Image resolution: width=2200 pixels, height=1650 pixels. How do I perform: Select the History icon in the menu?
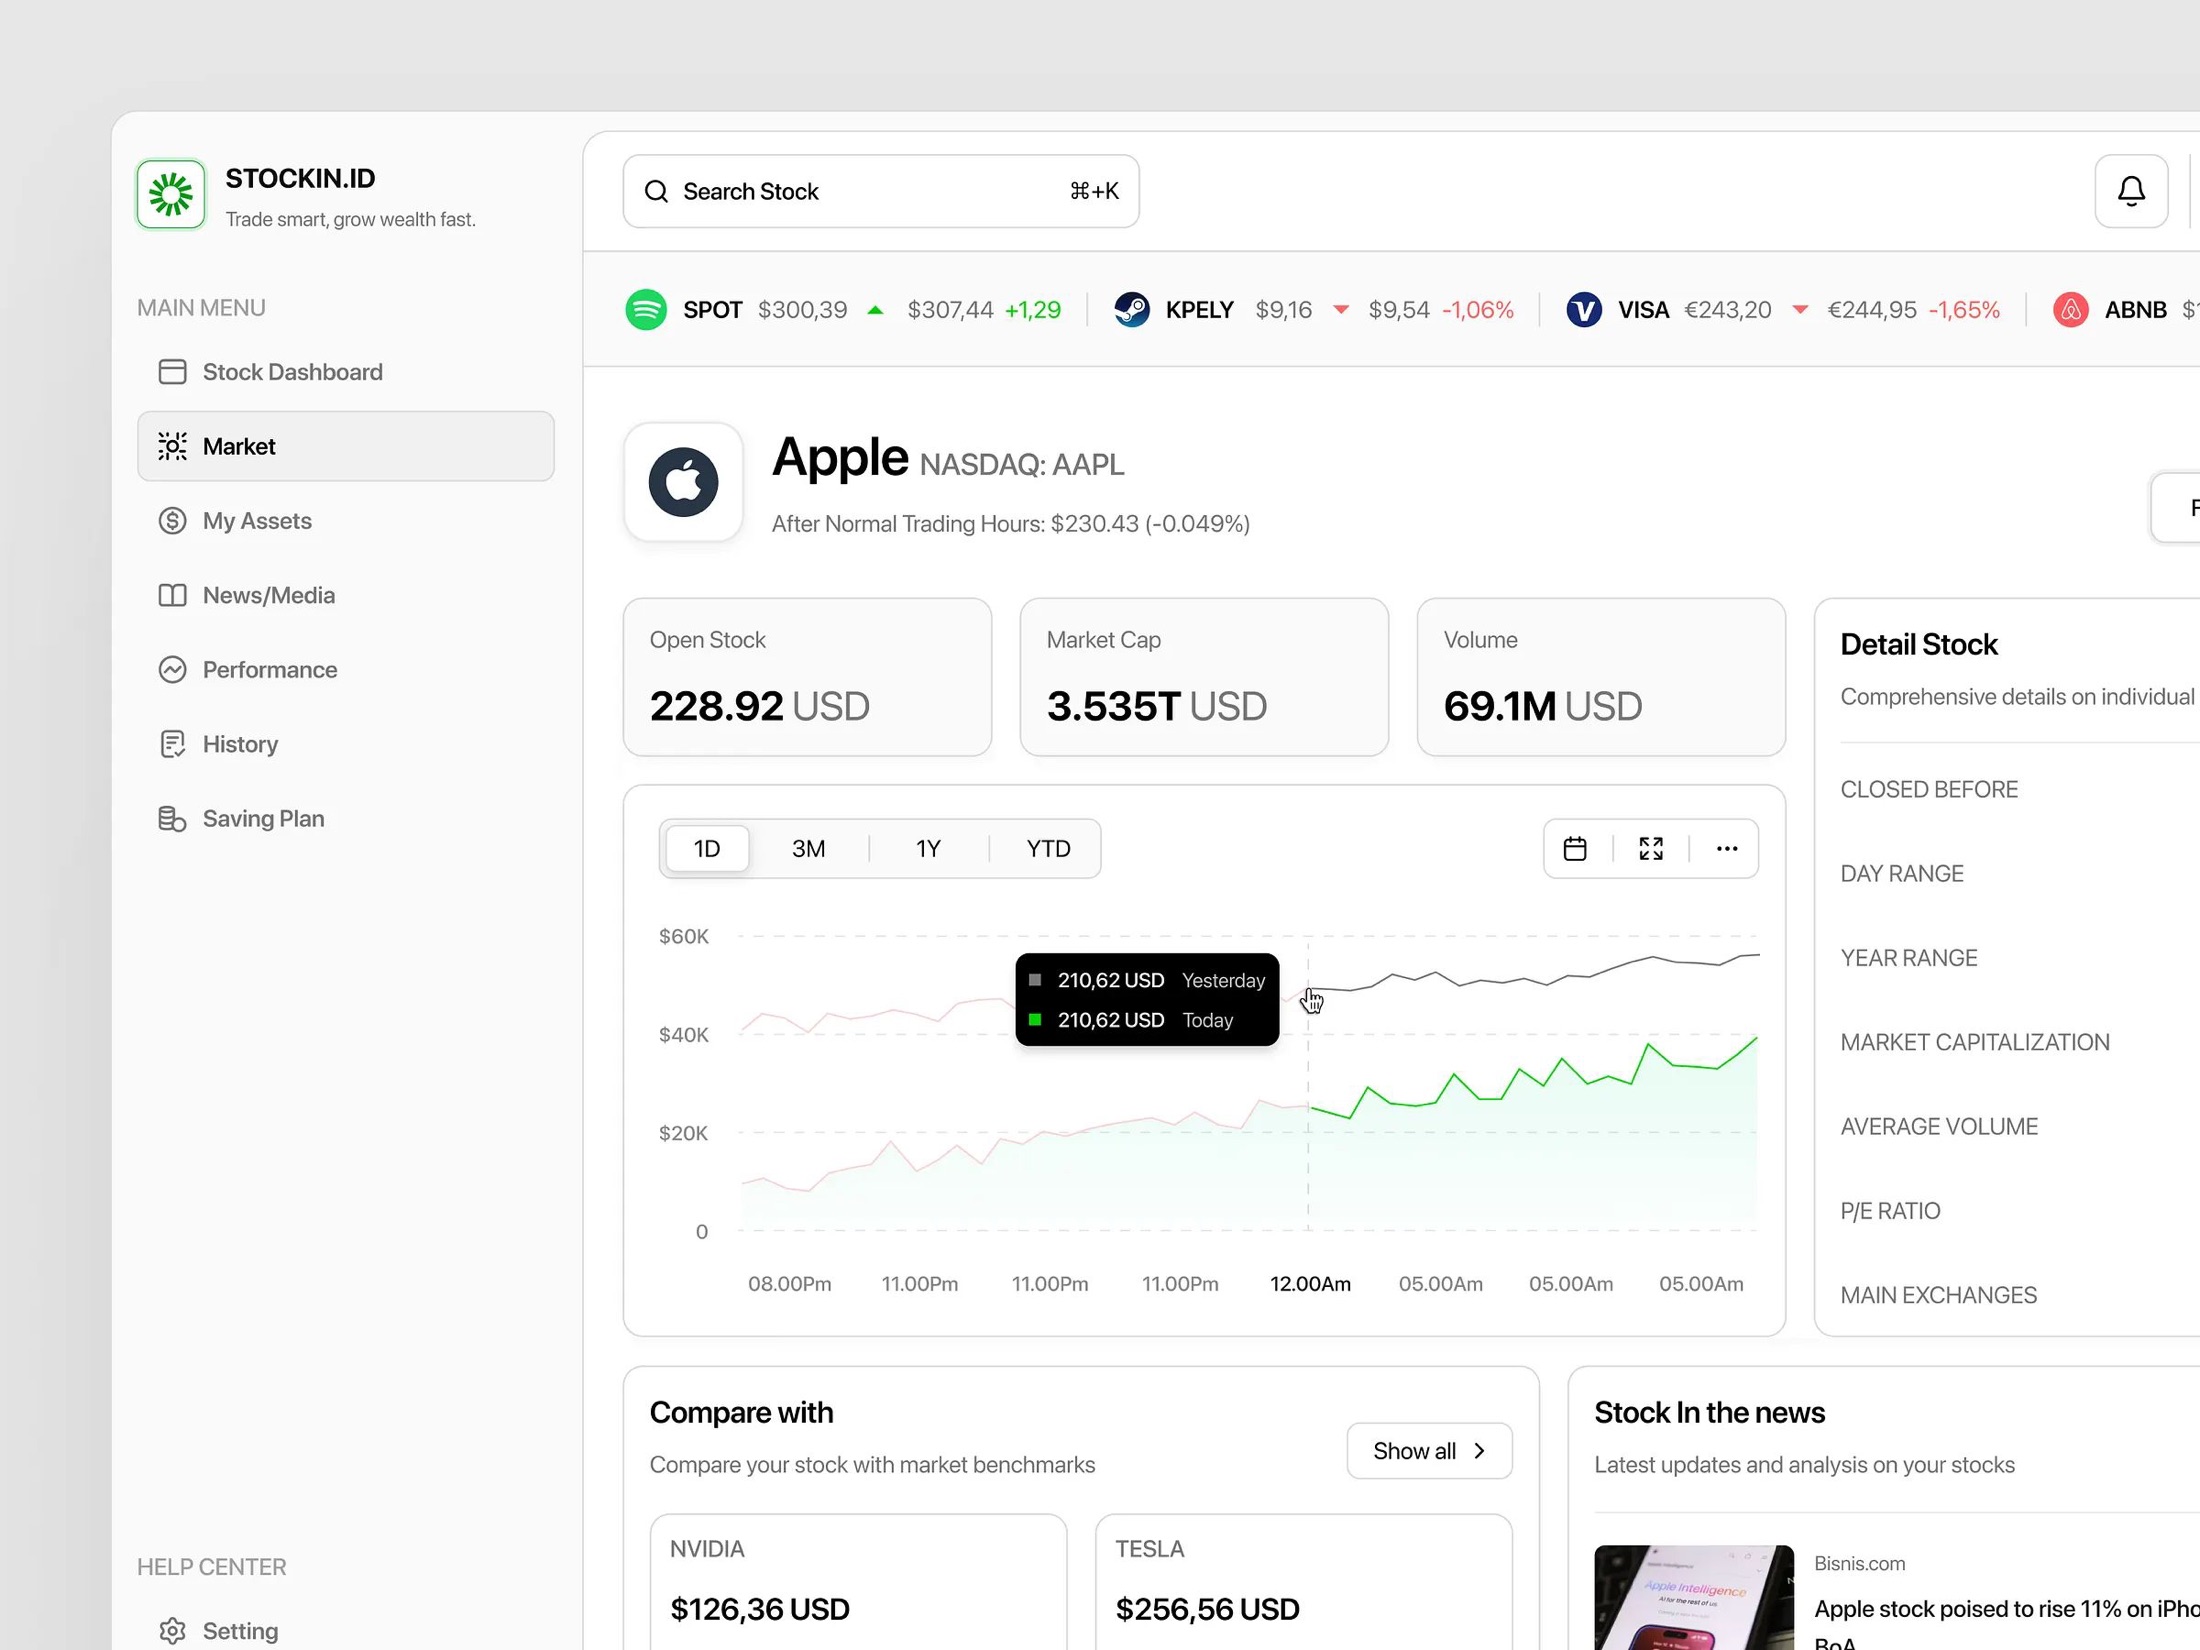(x=172, y=743)
